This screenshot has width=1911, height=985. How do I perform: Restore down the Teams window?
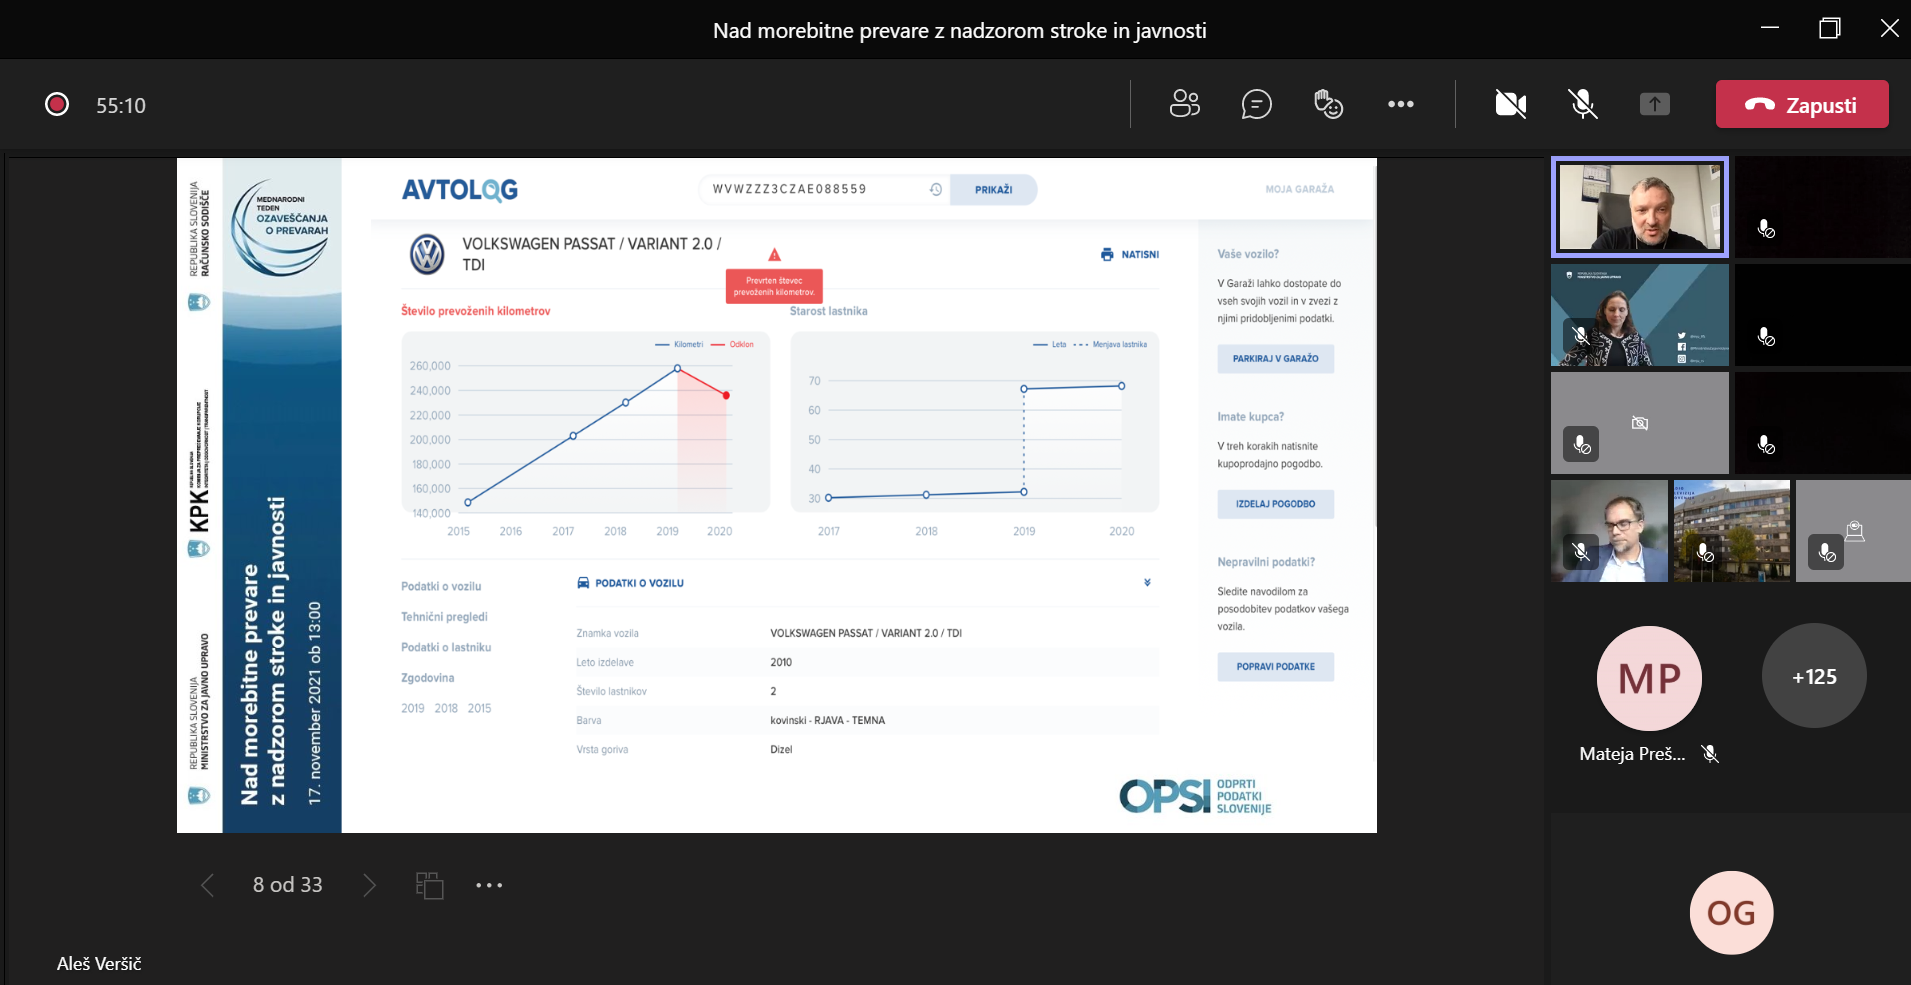pyautogui.click(x=1830, y=29)
